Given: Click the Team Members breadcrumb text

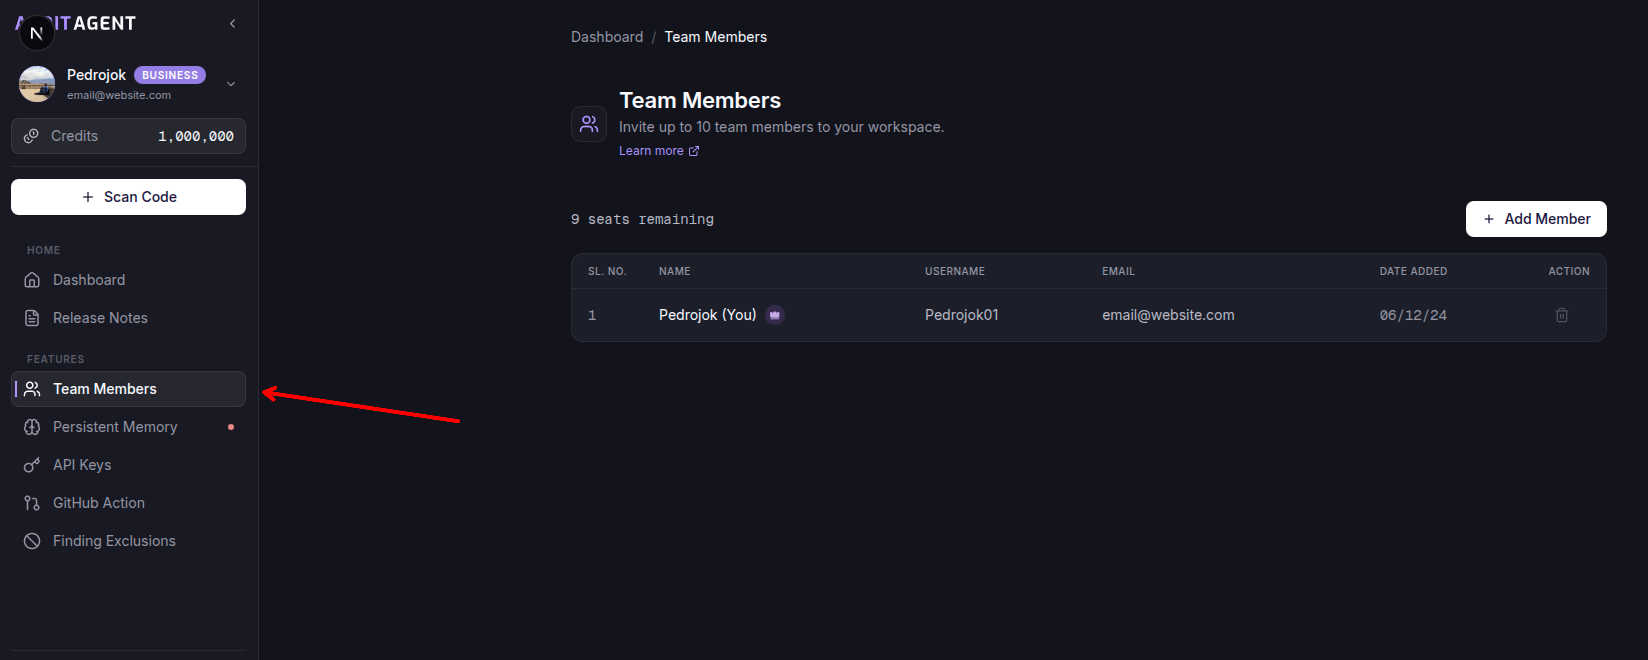Looking at the screenshot, I should pos(716,37).
